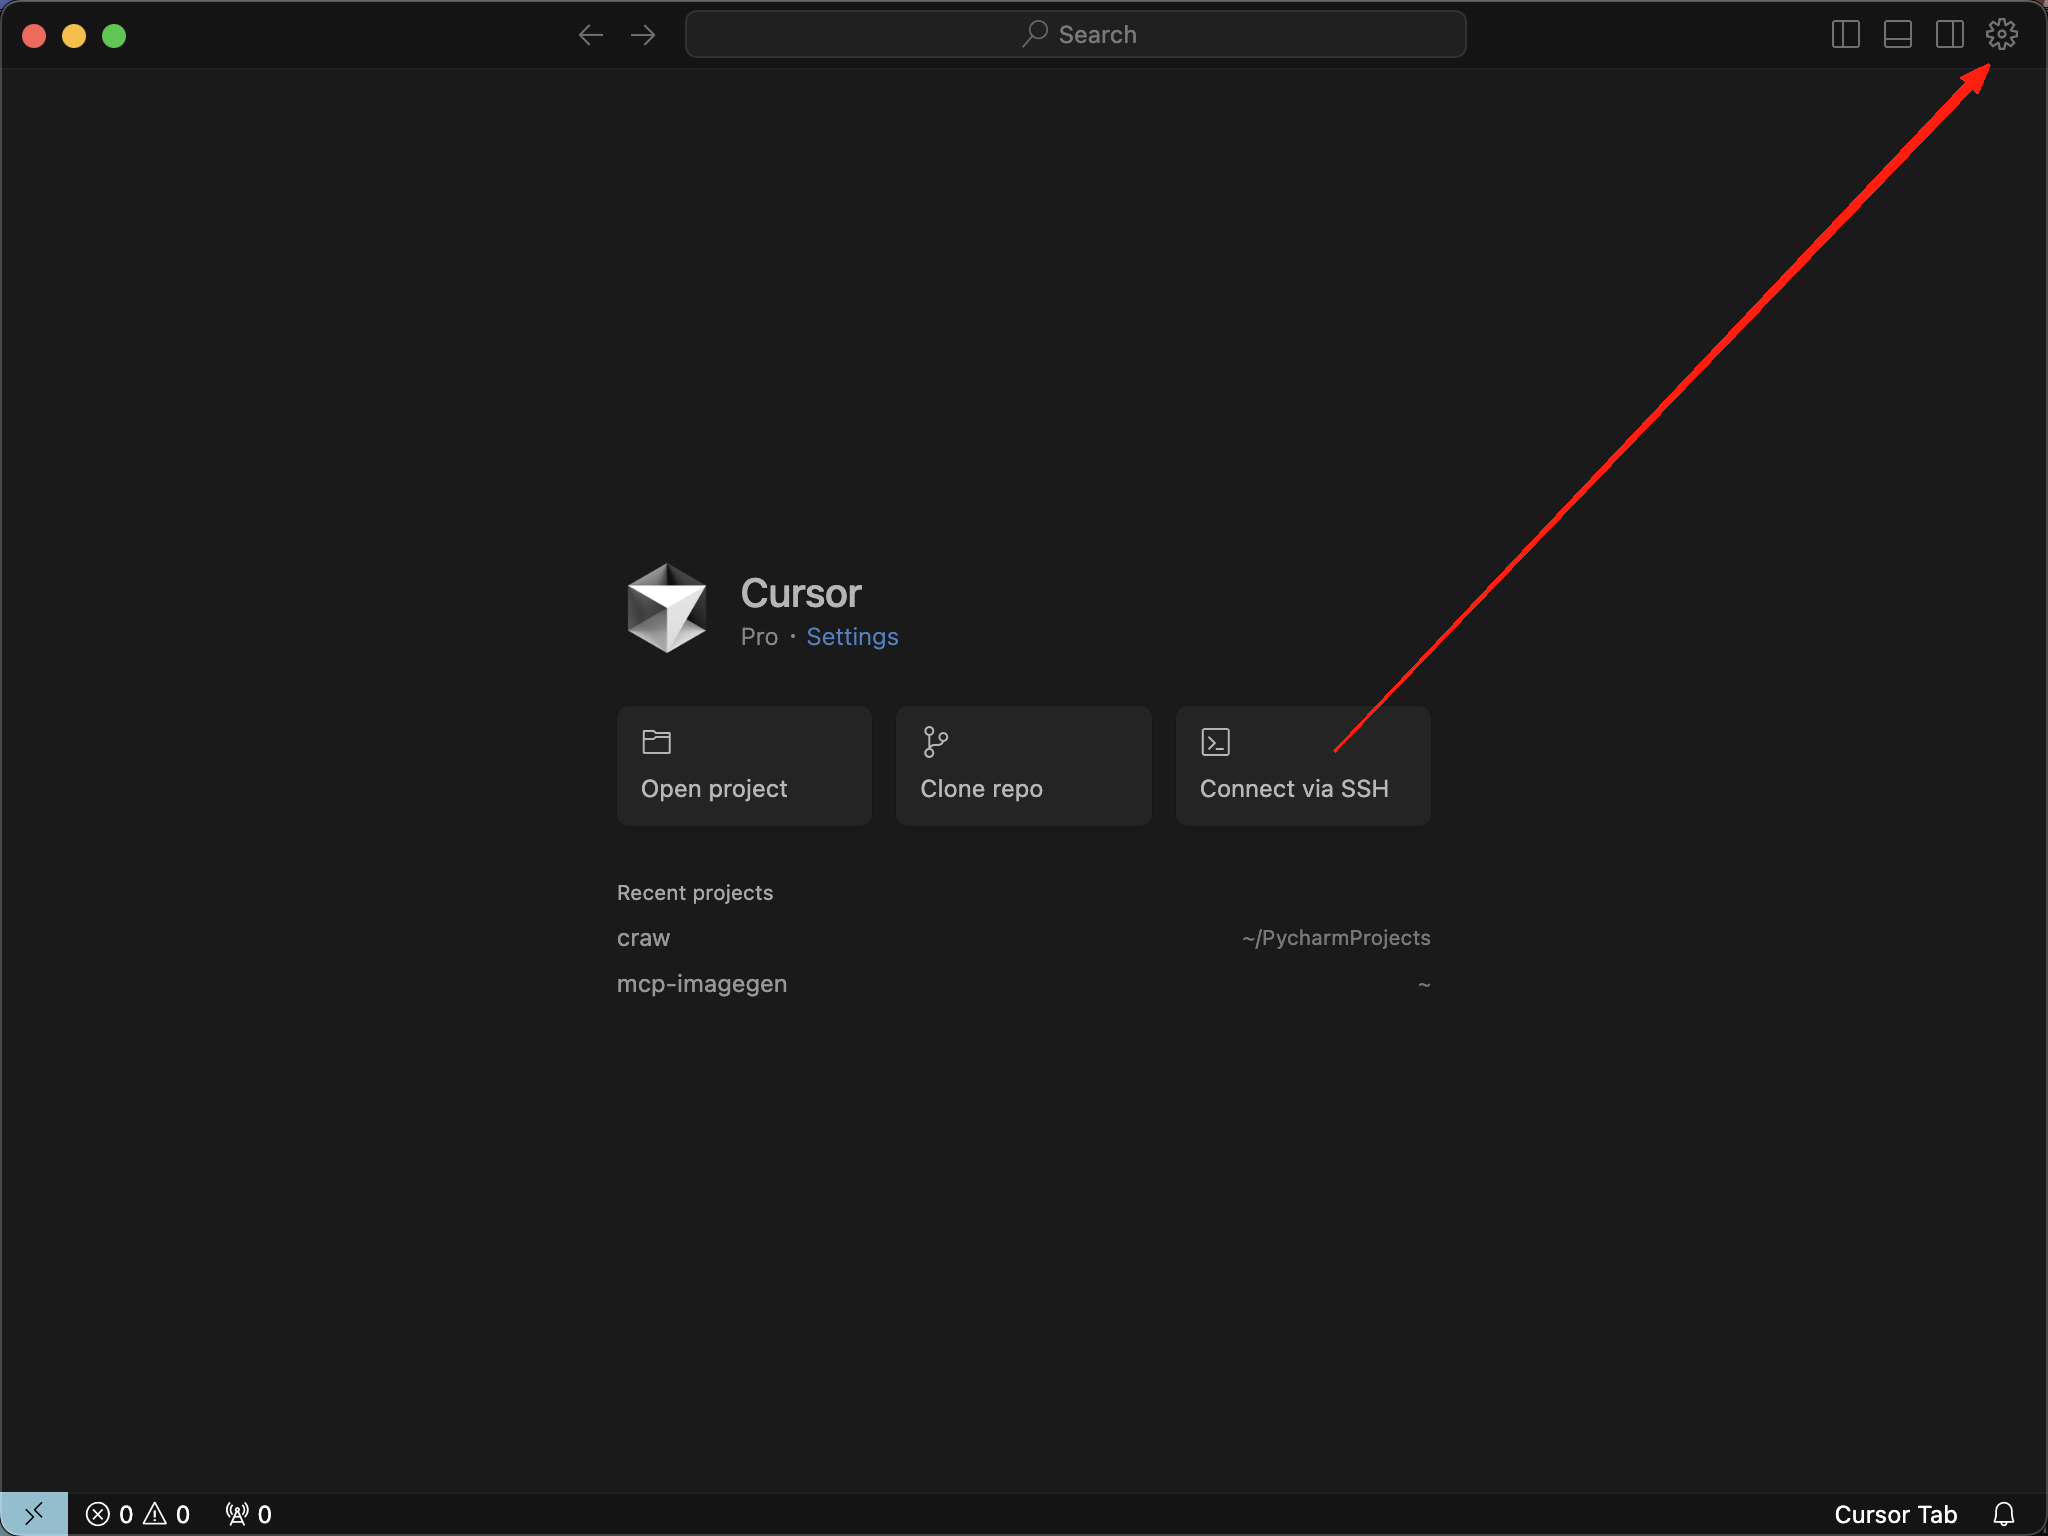The image size is (2048, 1536).
Task: Click the top Search bar
Action: click(1075, 35)
